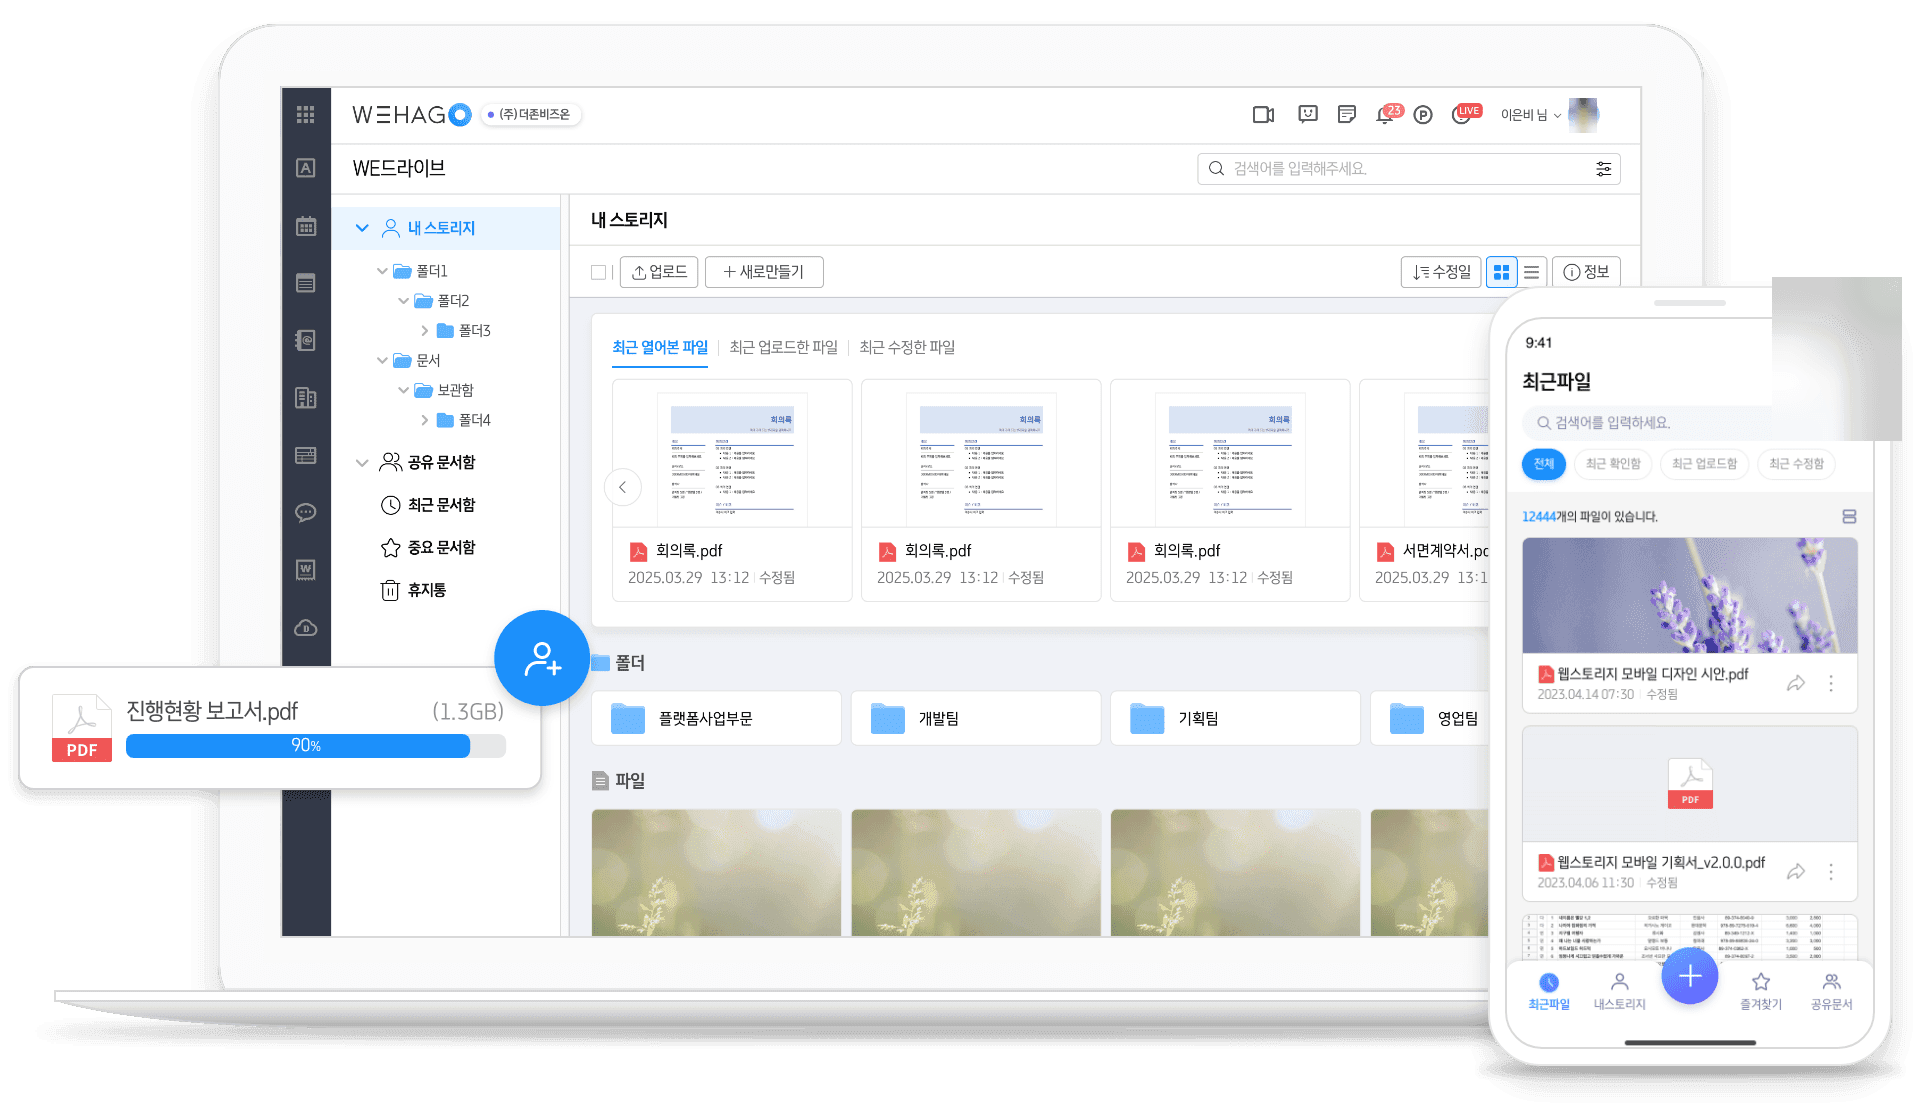Collapse the 내 스토리지 tree section
The width and height of the screenshot is (1928, 1118).
pyautogui.click(x=362, y=228)
